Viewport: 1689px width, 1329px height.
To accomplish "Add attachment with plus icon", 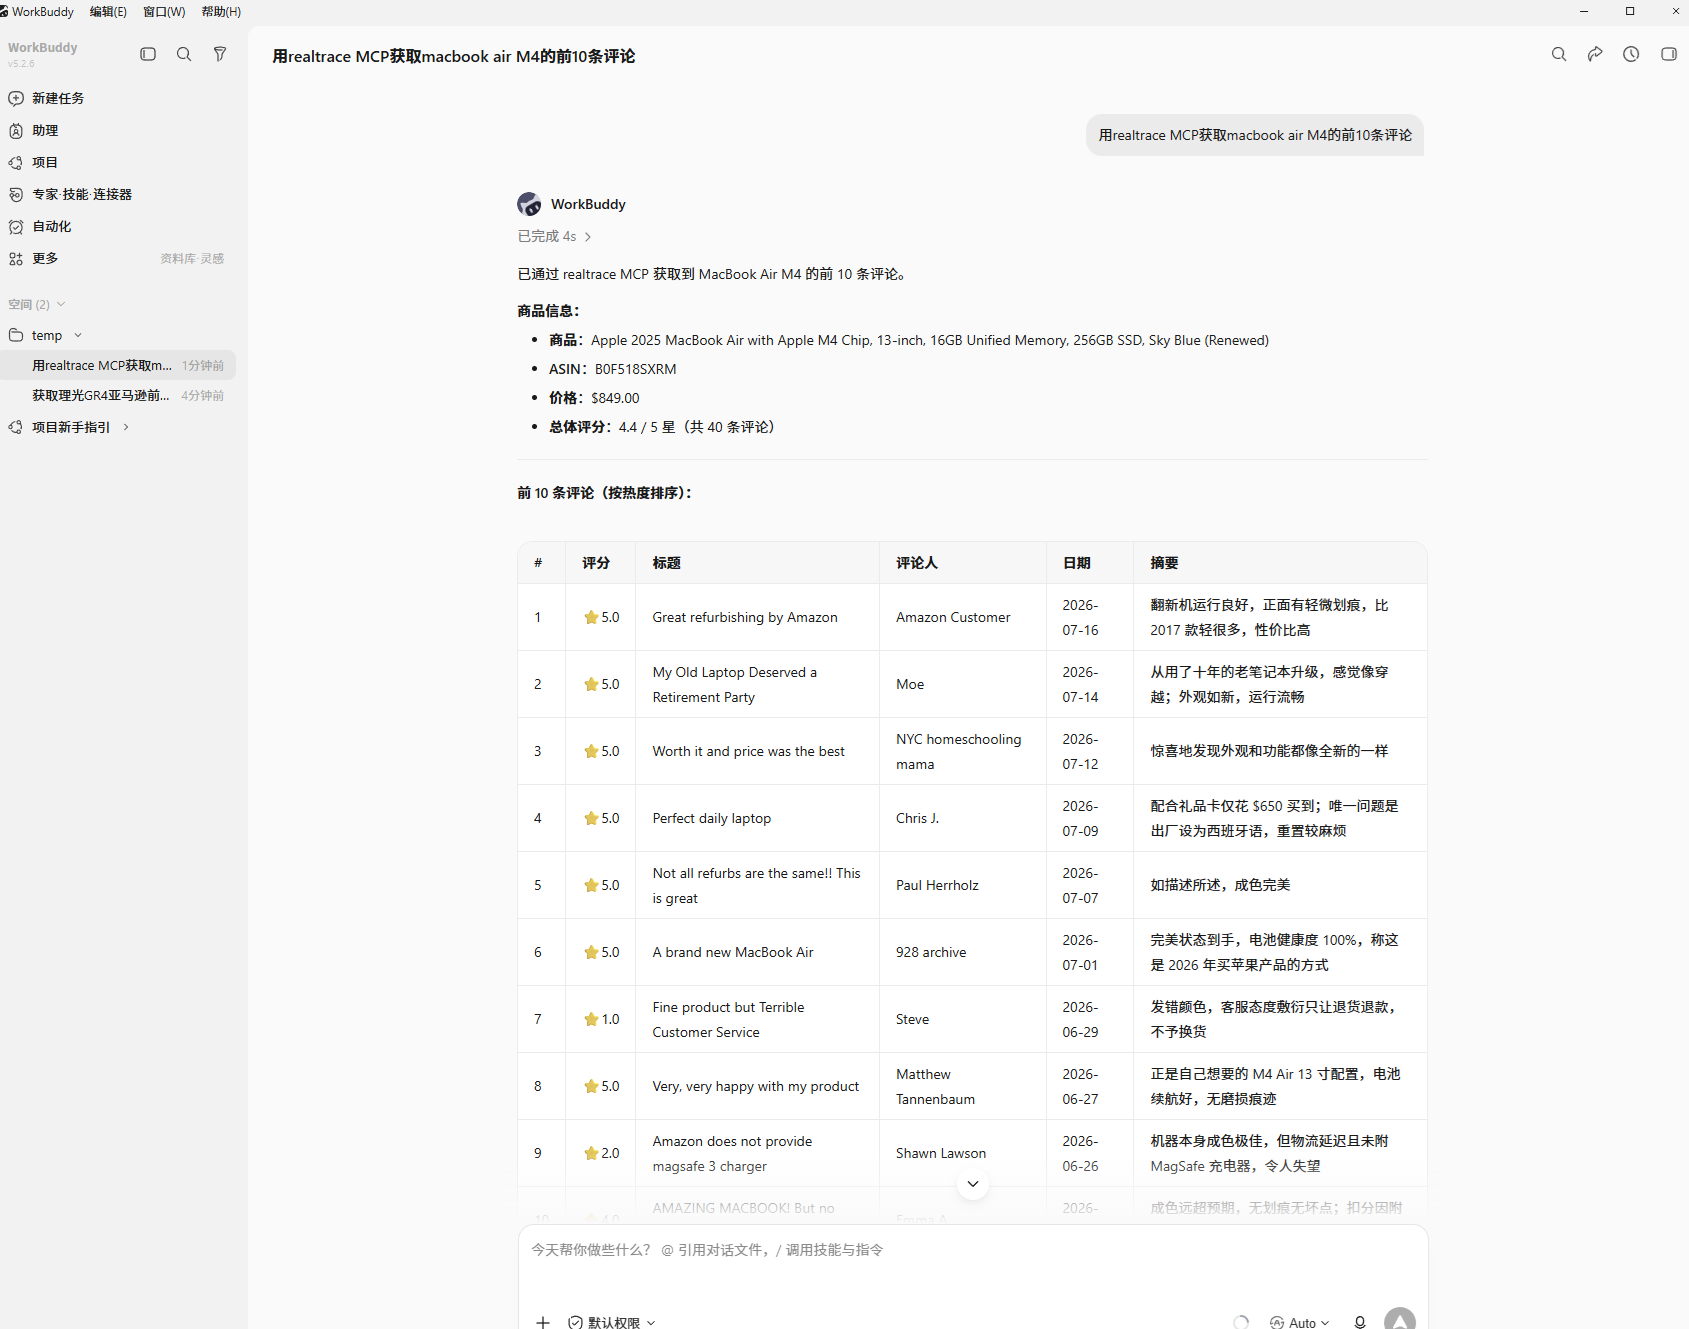I will [543, 1322].
